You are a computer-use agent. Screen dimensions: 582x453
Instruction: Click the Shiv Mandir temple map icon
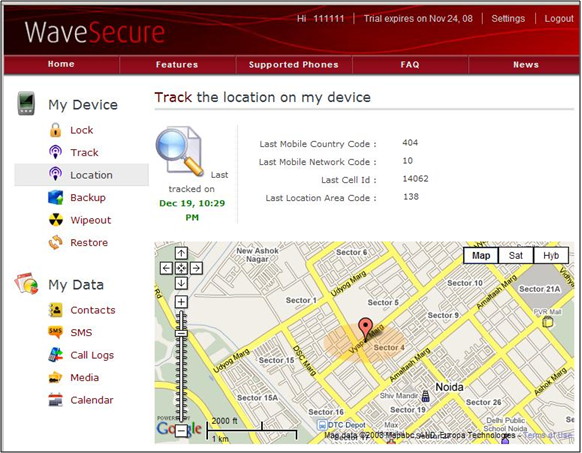tap(425, 397)
